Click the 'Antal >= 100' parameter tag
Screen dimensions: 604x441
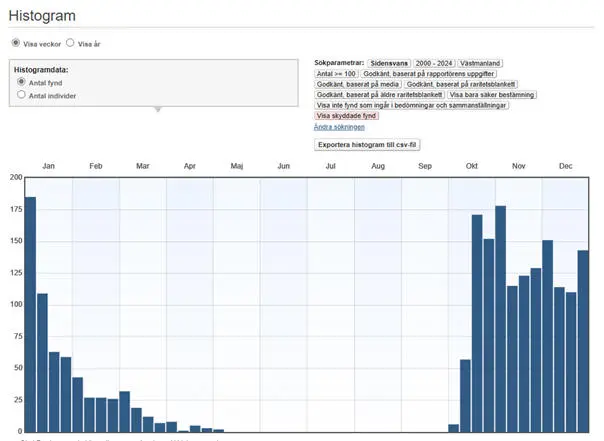[x=336, y=73]
